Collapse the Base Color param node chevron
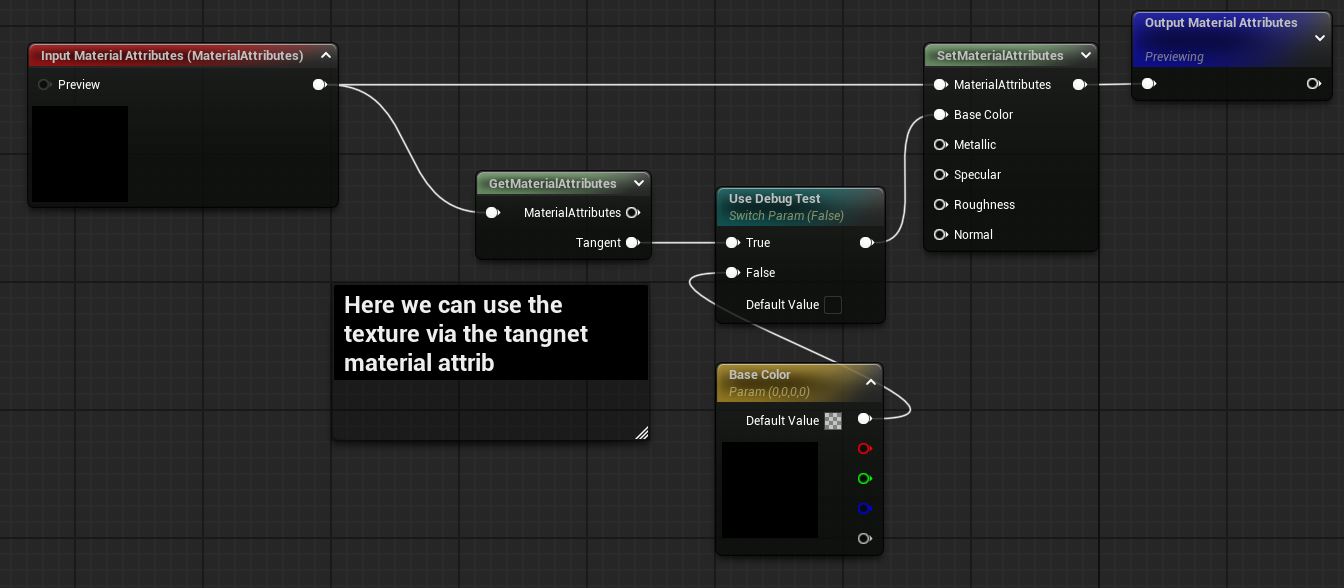This screenshot has width=1344, height=588. [x=871, y=382]
